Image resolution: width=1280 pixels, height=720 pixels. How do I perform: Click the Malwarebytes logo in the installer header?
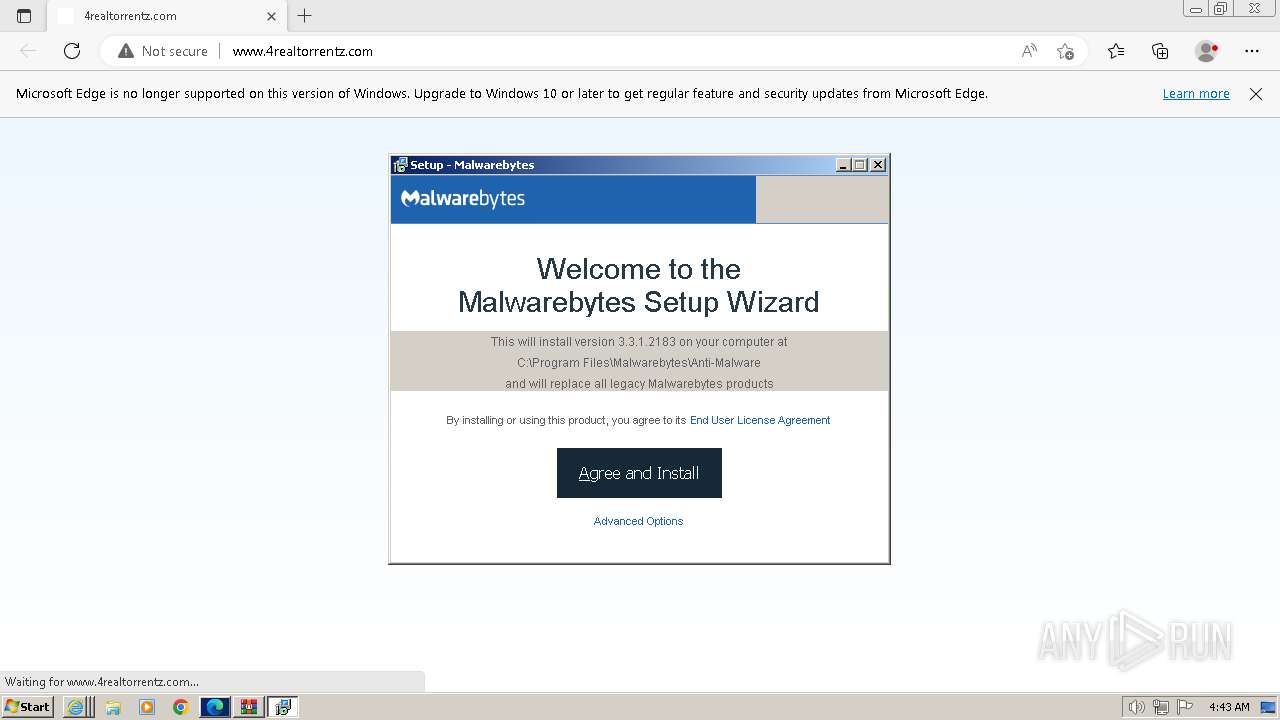click(463, 198)
